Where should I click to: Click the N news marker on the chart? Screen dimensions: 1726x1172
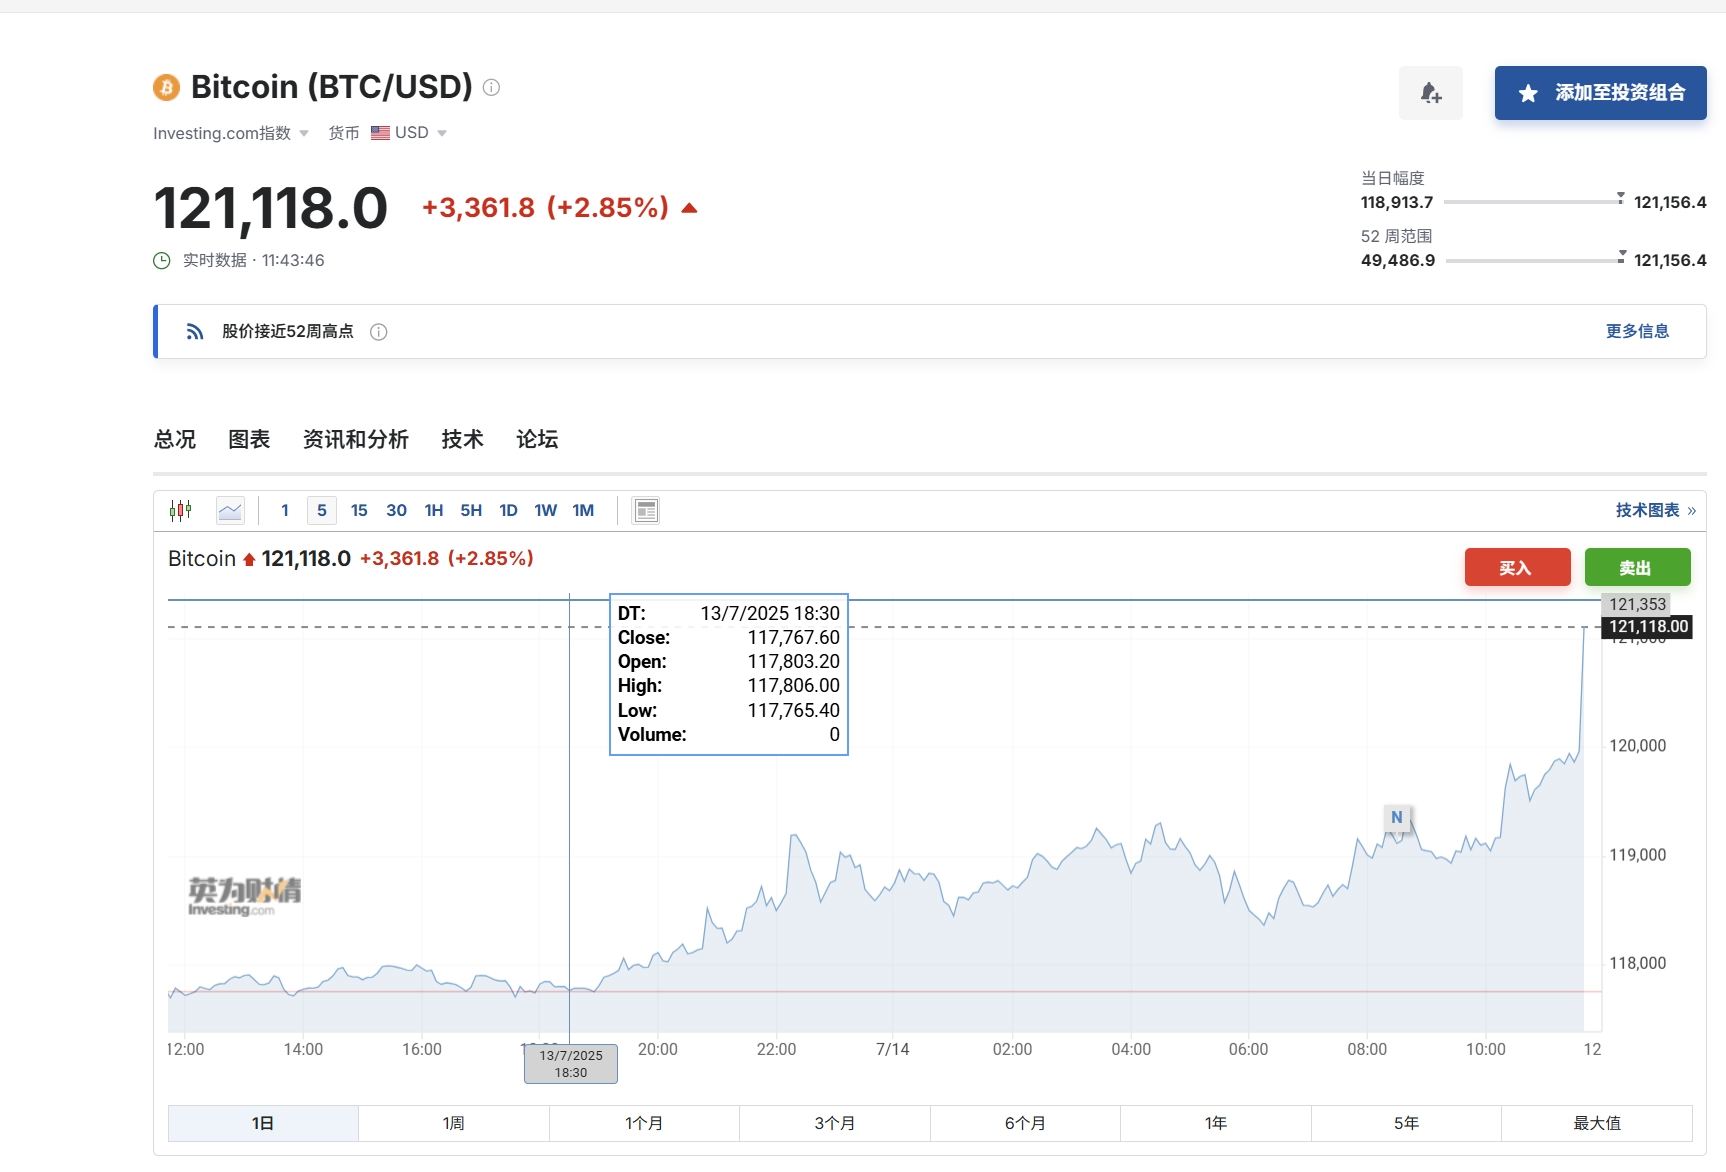[1397, 817]
